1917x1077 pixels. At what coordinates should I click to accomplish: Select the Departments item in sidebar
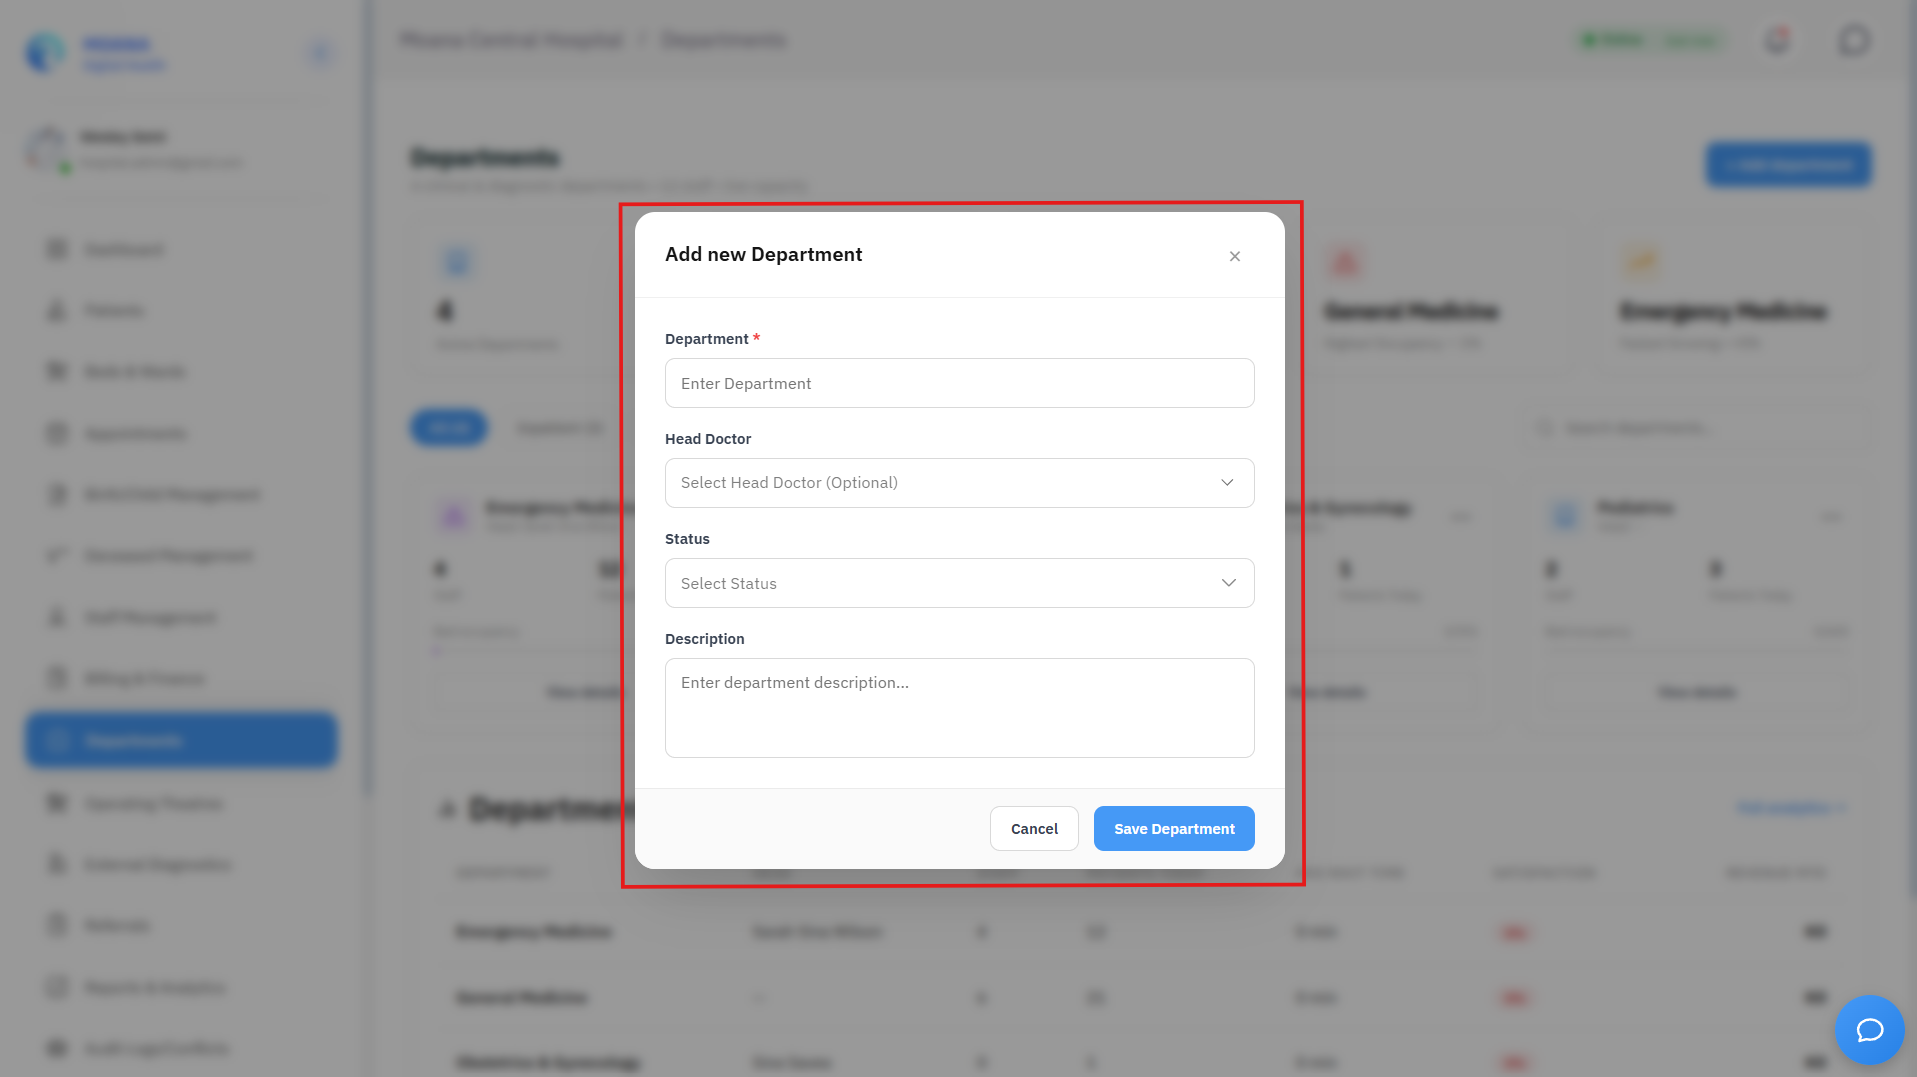click(181, 741)
